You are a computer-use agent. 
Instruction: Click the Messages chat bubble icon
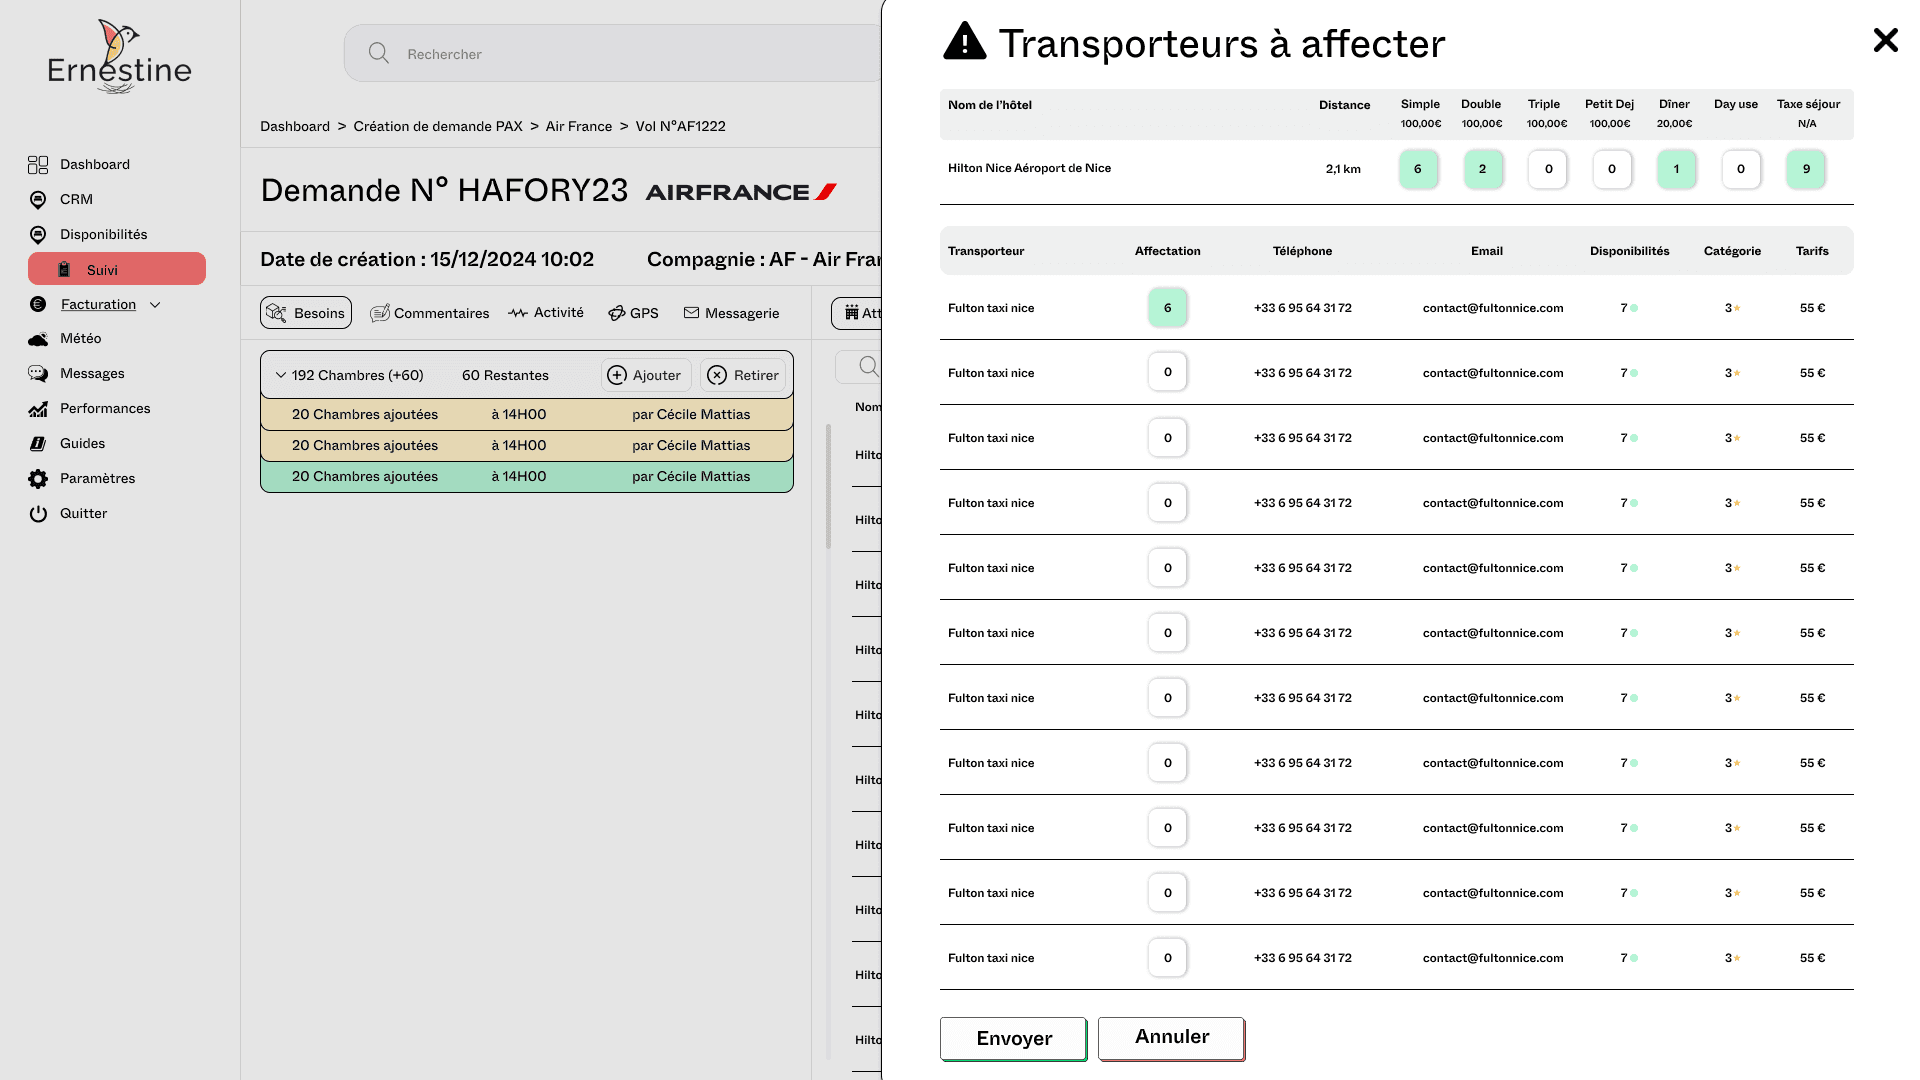[38, 374]
